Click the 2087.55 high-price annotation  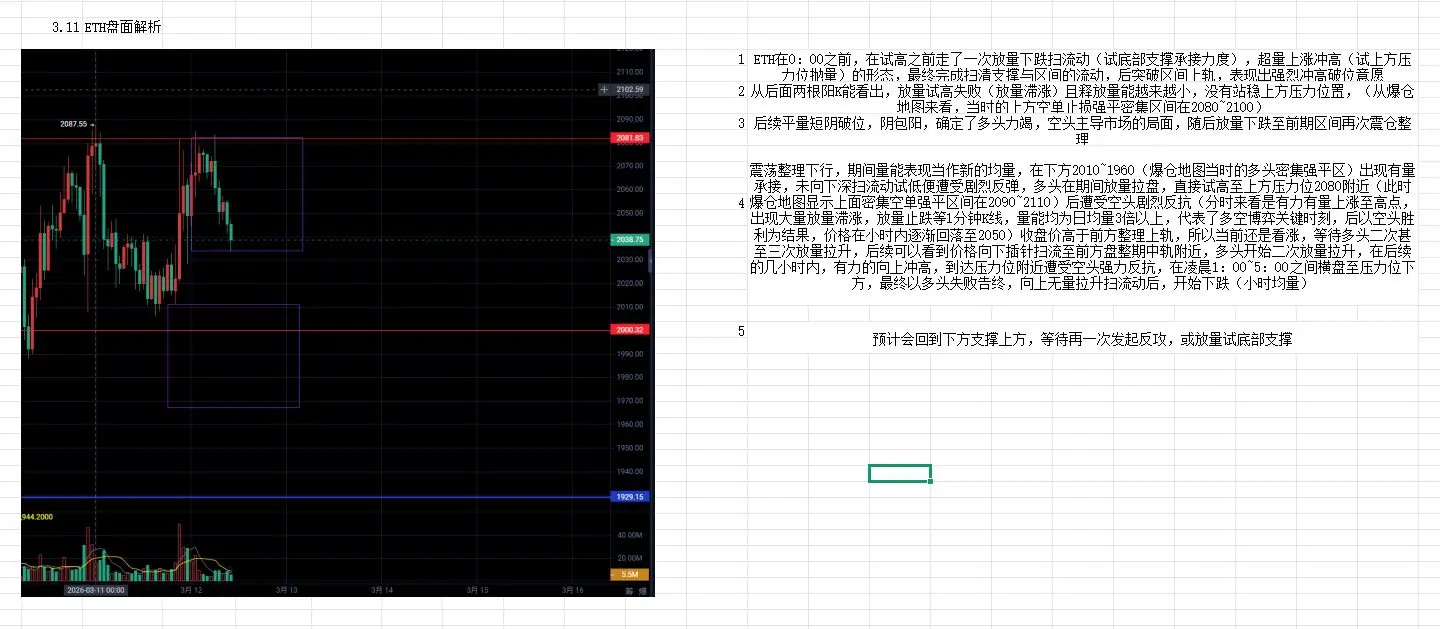(x=76, y=124)
